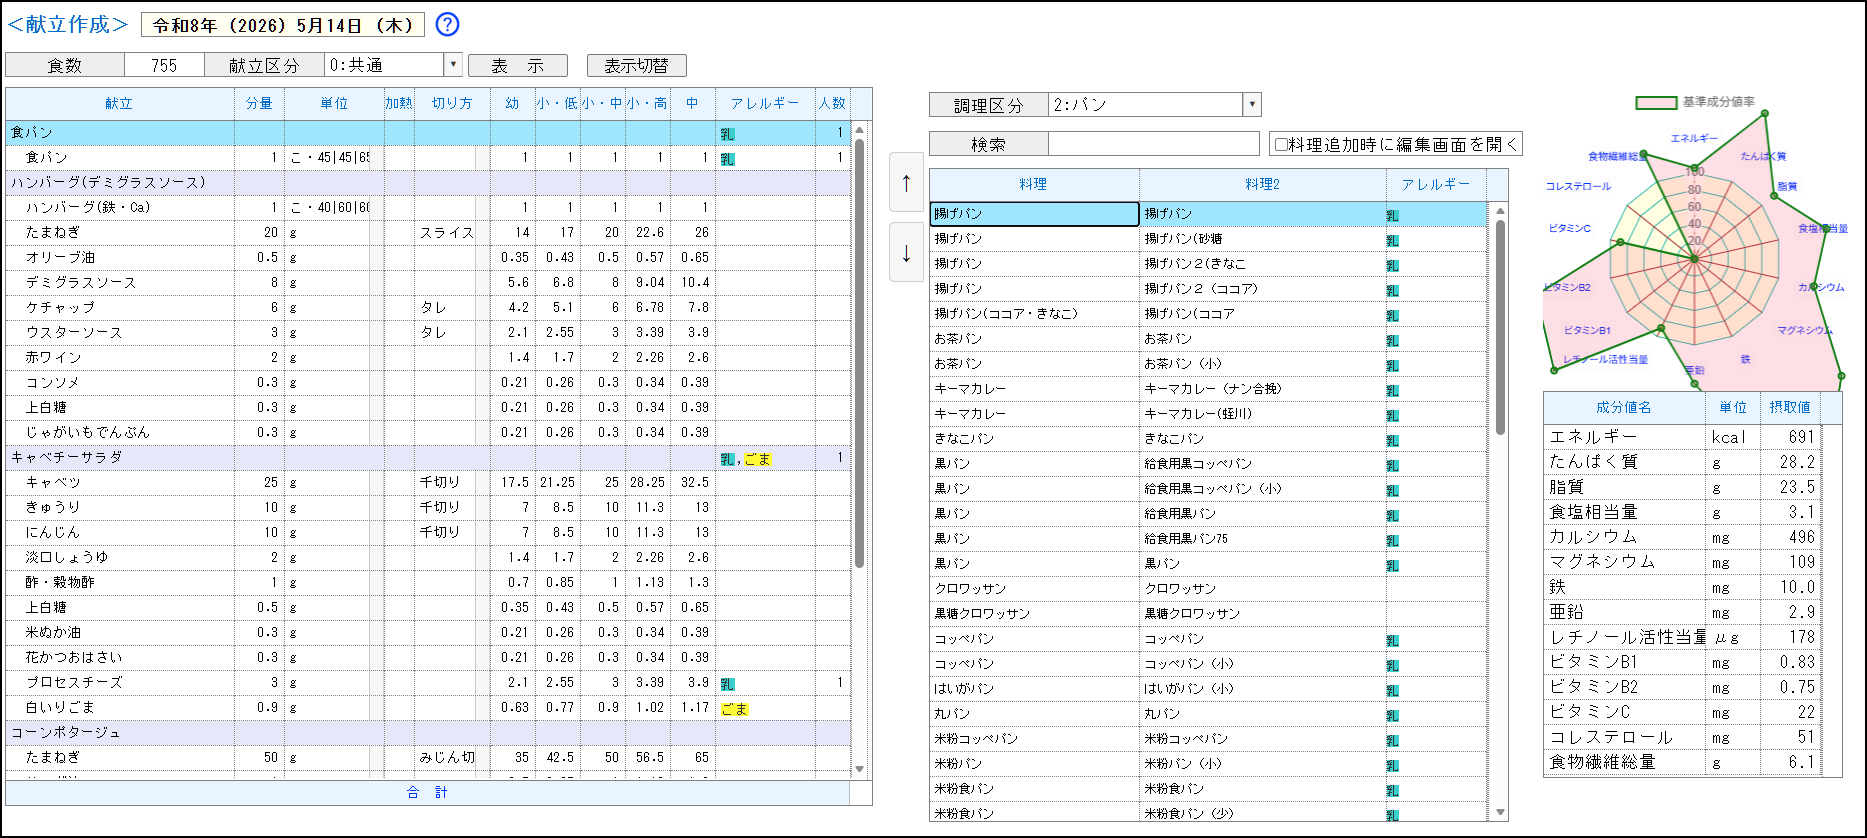
Task: Select the コーンポタージュ group row
Action: click(x=428, y=732)
